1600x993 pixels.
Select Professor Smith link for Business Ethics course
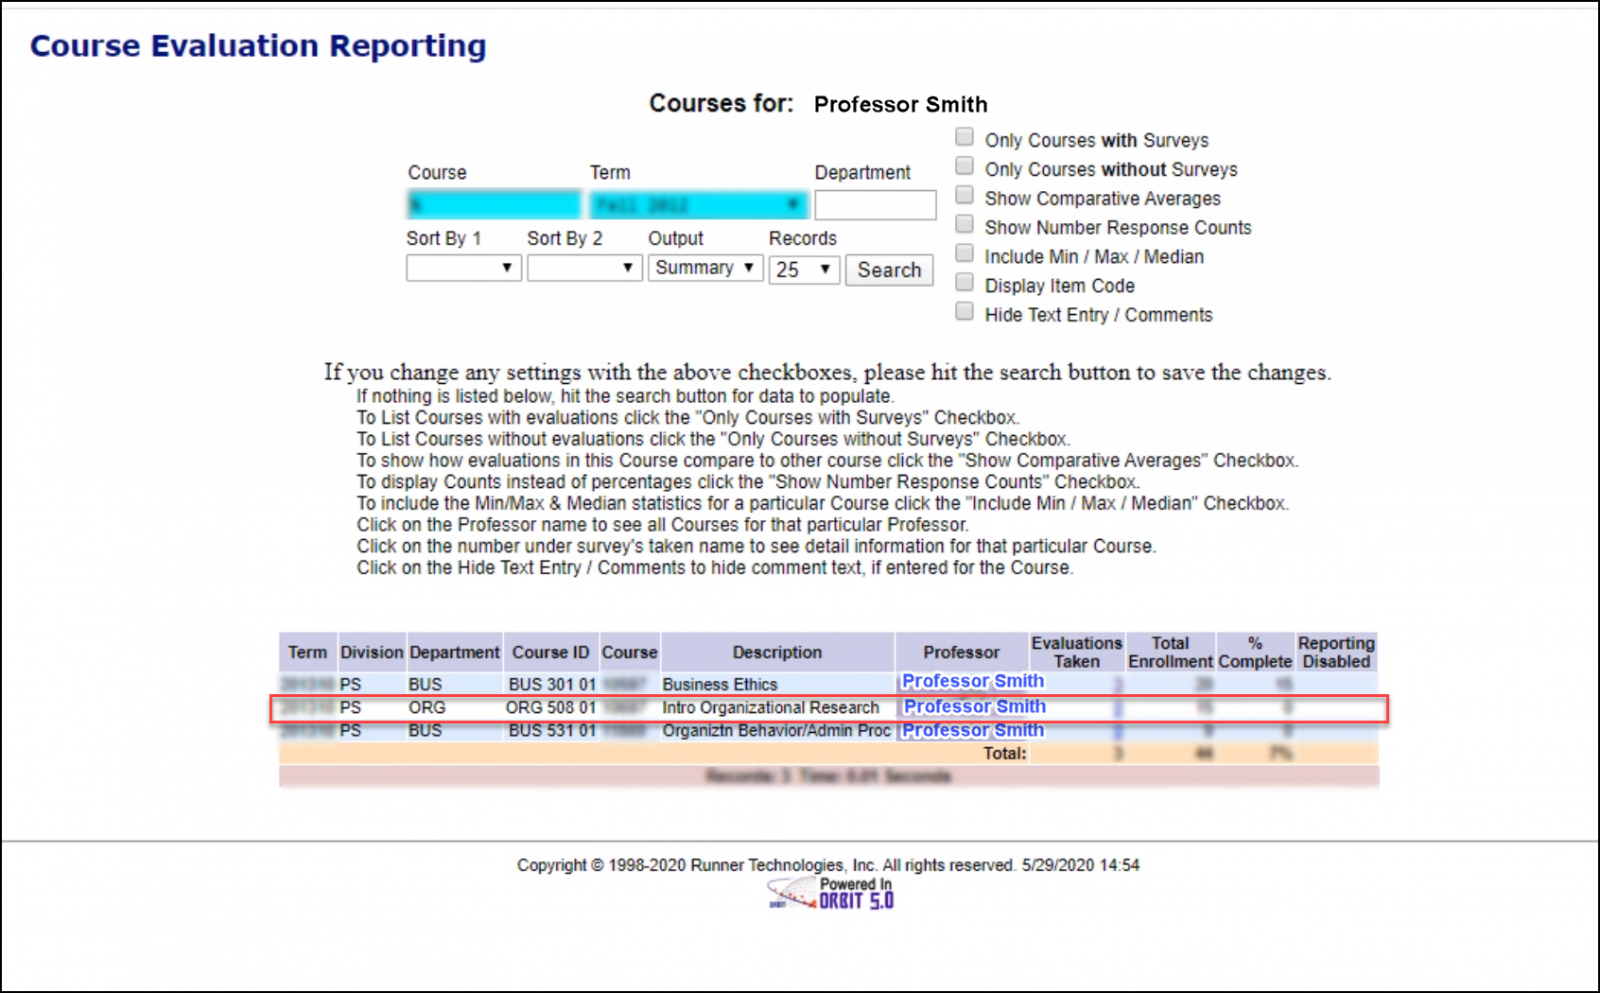coord(971,681)
